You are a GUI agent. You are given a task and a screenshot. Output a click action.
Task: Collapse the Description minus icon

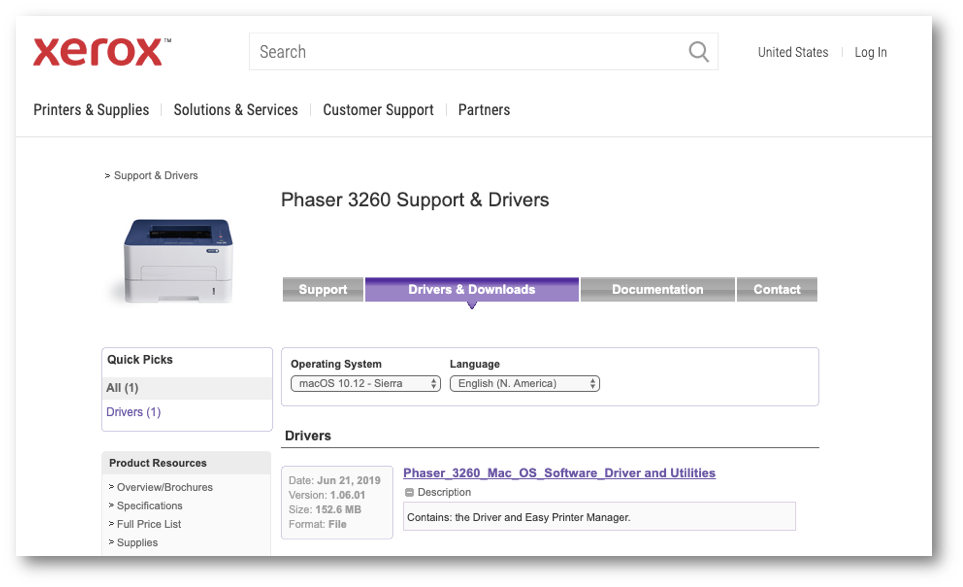(x=410, y=492)
